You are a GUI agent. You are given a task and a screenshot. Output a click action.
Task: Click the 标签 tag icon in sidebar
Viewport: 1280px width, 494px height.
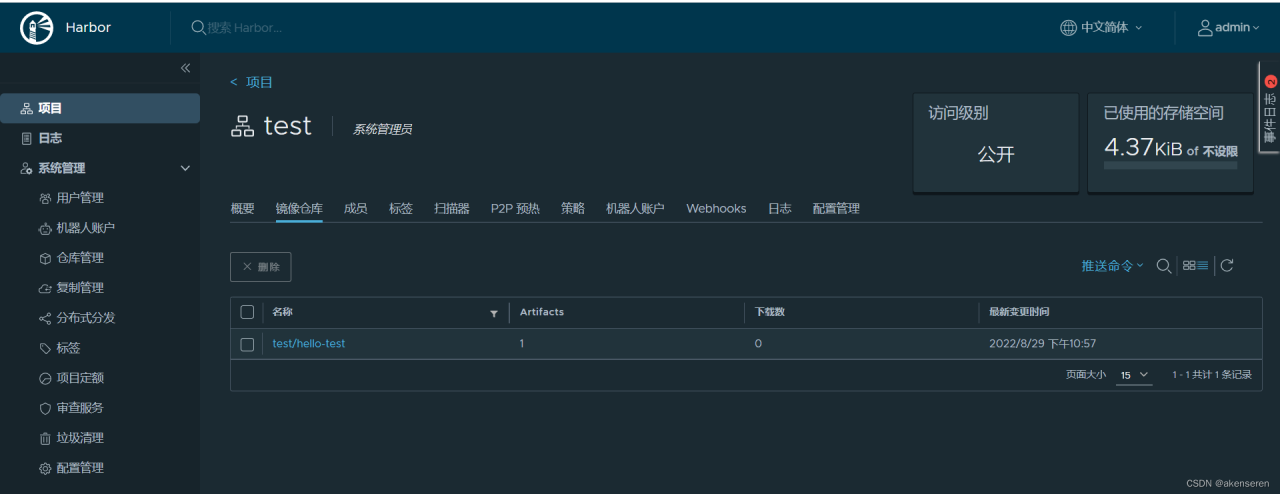[45, 348]
